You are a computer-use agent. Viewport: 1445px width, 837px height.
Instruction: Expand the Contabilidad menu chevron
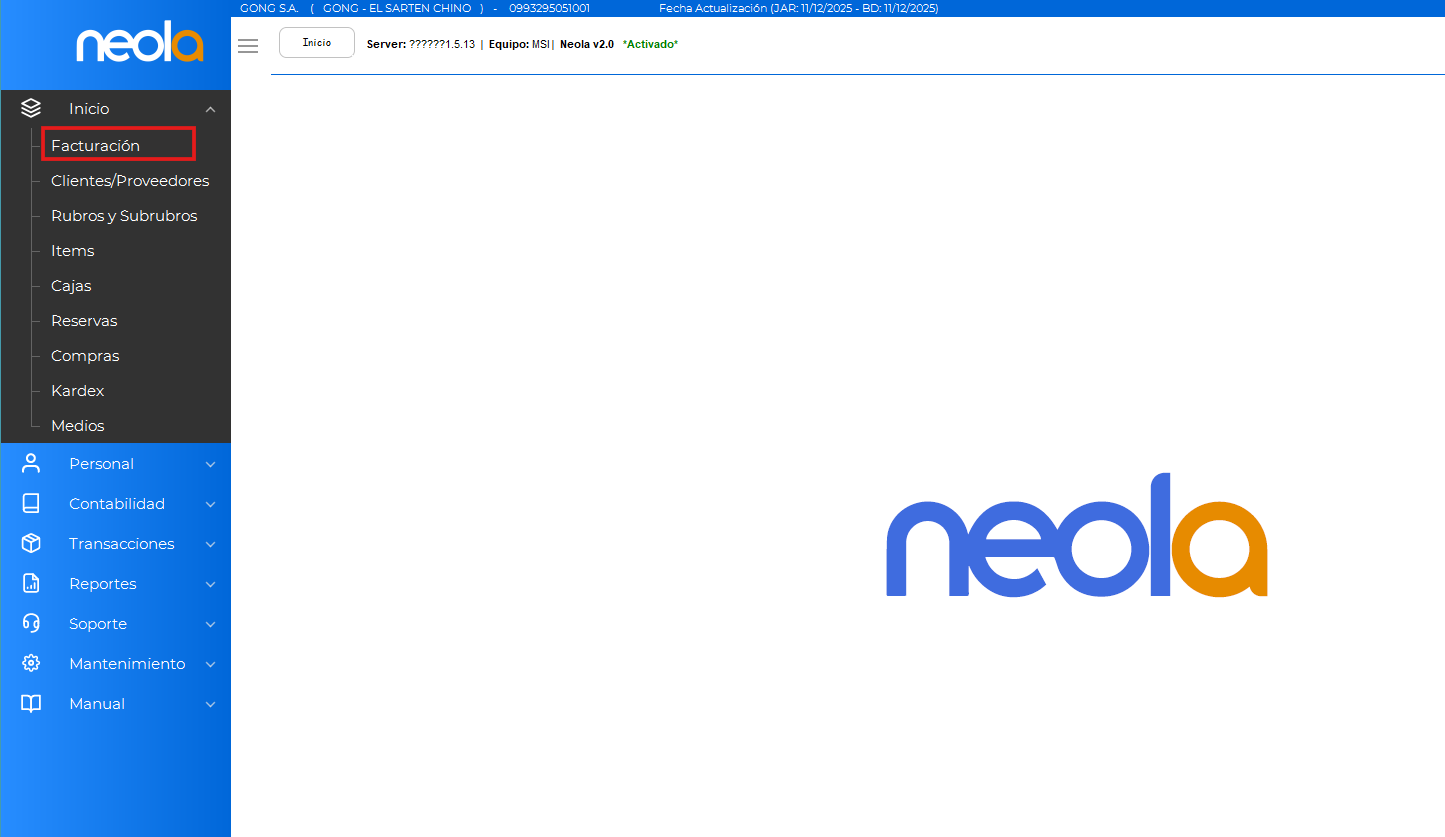(210, 504)
